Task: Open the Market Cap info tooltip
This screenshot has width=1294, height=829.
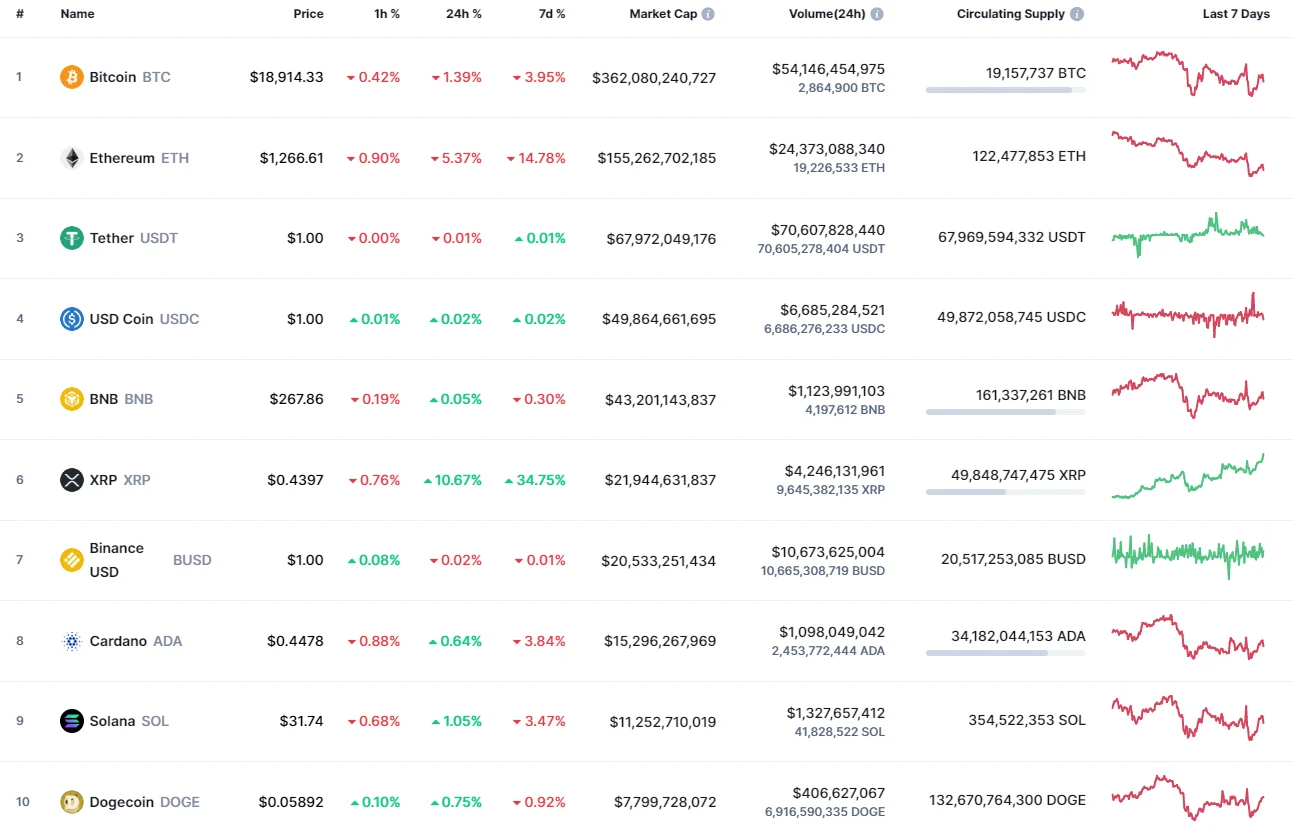Action: coord(709,14)
